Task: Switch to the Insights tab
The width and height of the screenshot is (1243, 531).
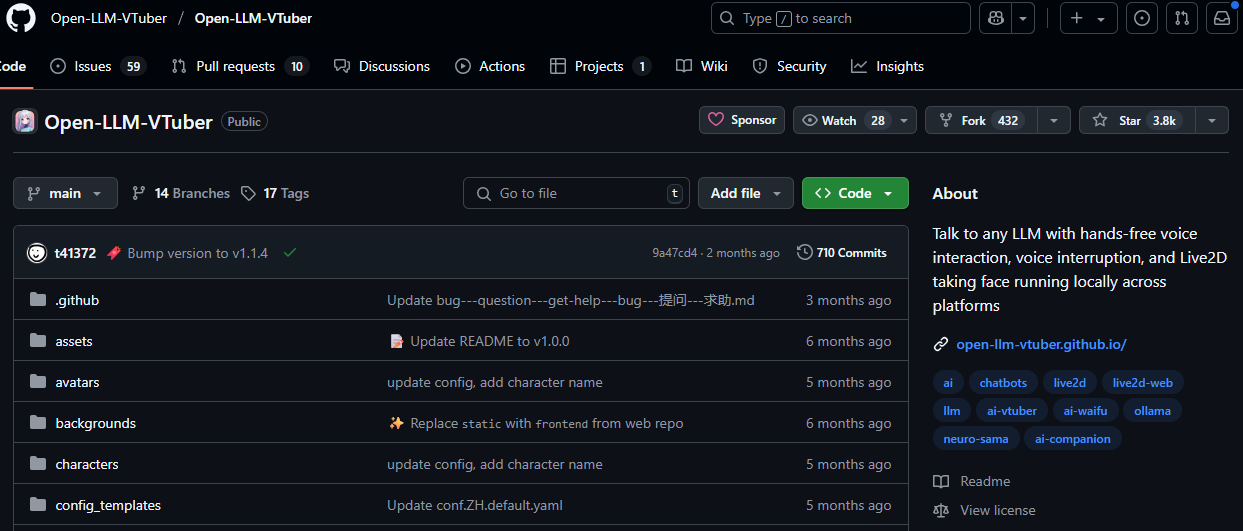Action: click(887, 66)
